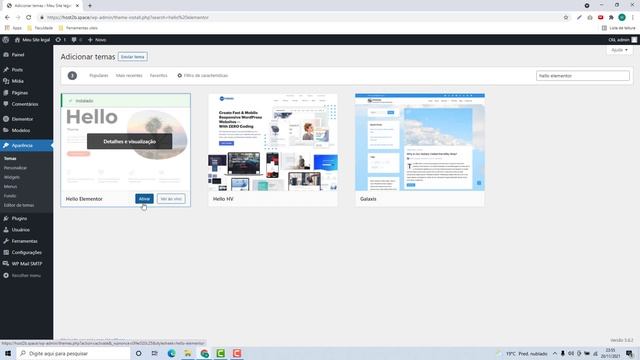Select Personalizar submenu item
This screenshot has width=640, height=360.
click(x=16, y=168)
